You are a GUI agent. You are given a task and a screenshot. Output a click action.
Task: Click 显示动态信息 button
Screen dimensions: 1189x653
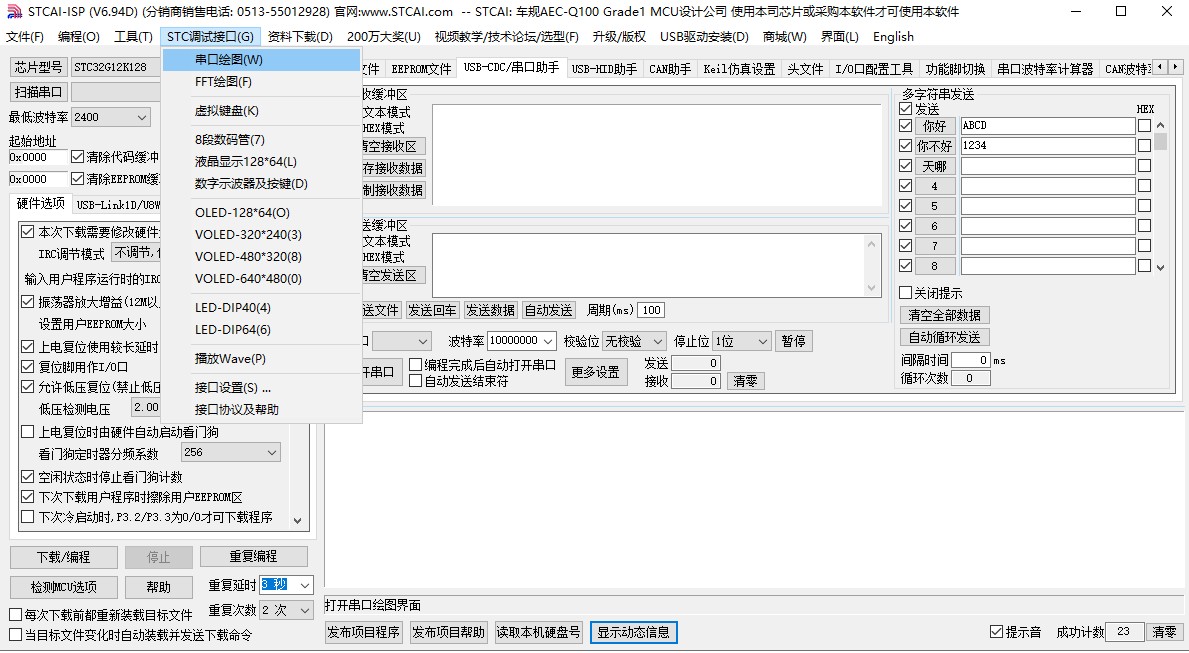pos(633,633)
